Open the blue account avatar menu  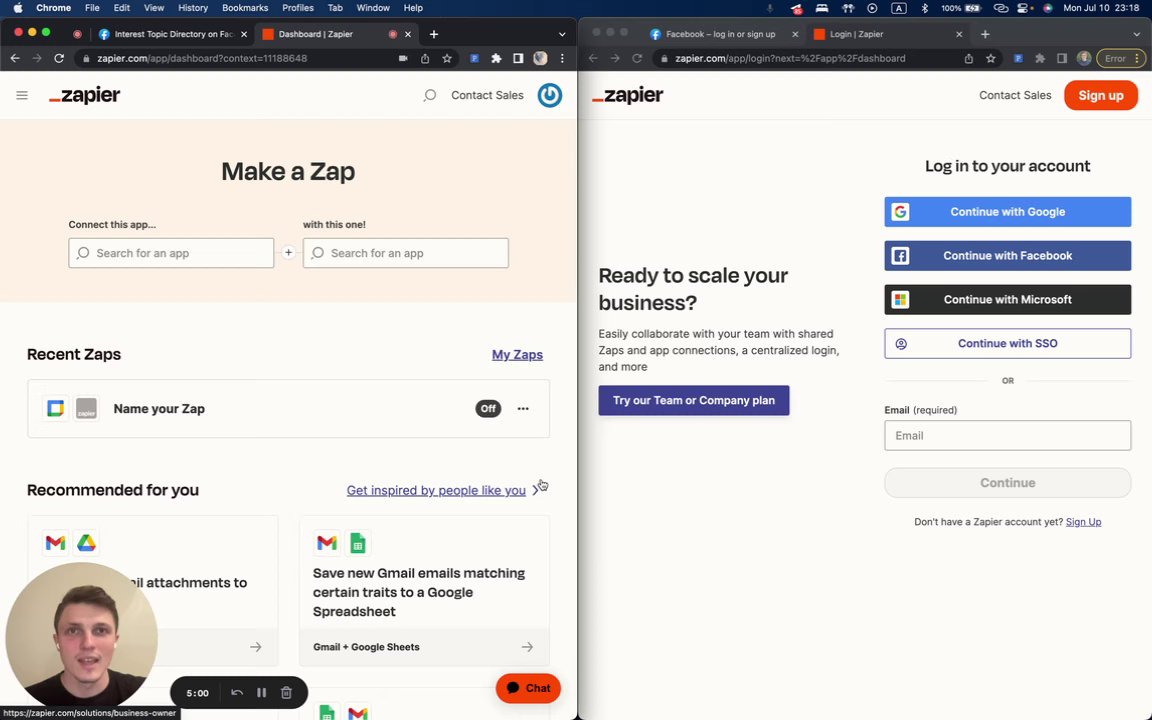click(550, 96)
